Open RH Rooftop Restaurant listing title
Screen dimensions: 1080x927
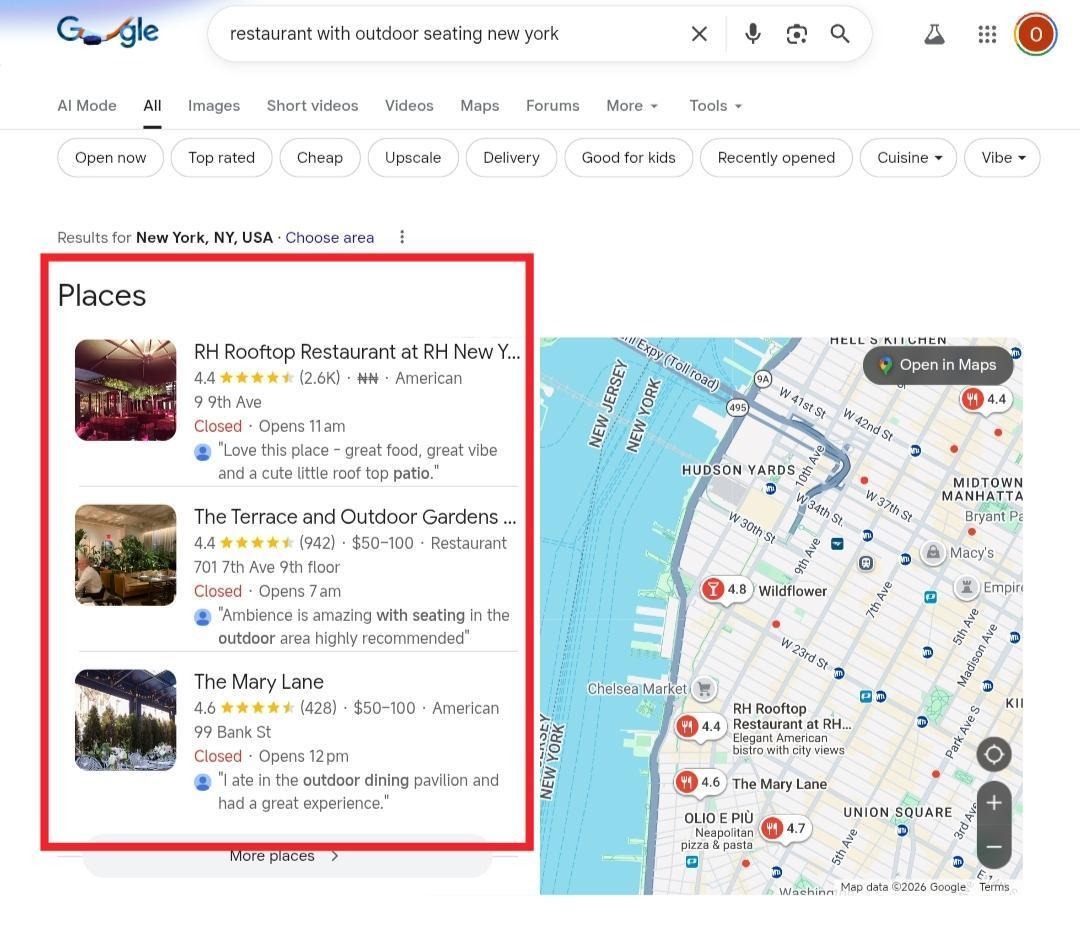357,352
